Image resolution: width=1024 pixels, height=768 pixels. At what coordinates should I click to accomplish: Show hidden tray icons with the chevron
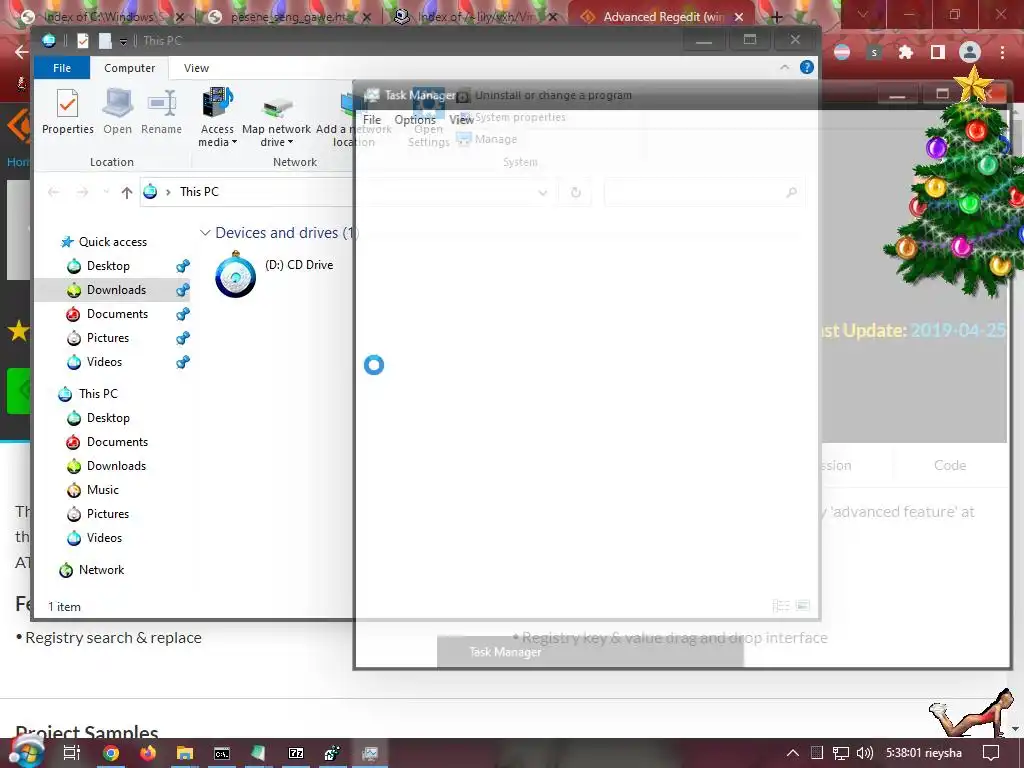(792, 753)
